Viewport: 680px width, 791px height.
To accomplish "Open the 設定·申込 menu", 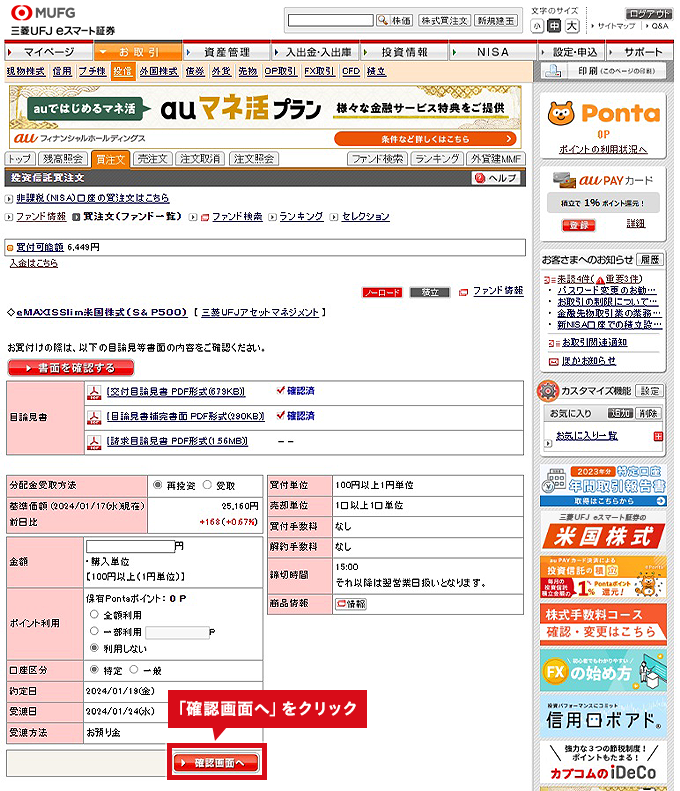I will 572,52.
